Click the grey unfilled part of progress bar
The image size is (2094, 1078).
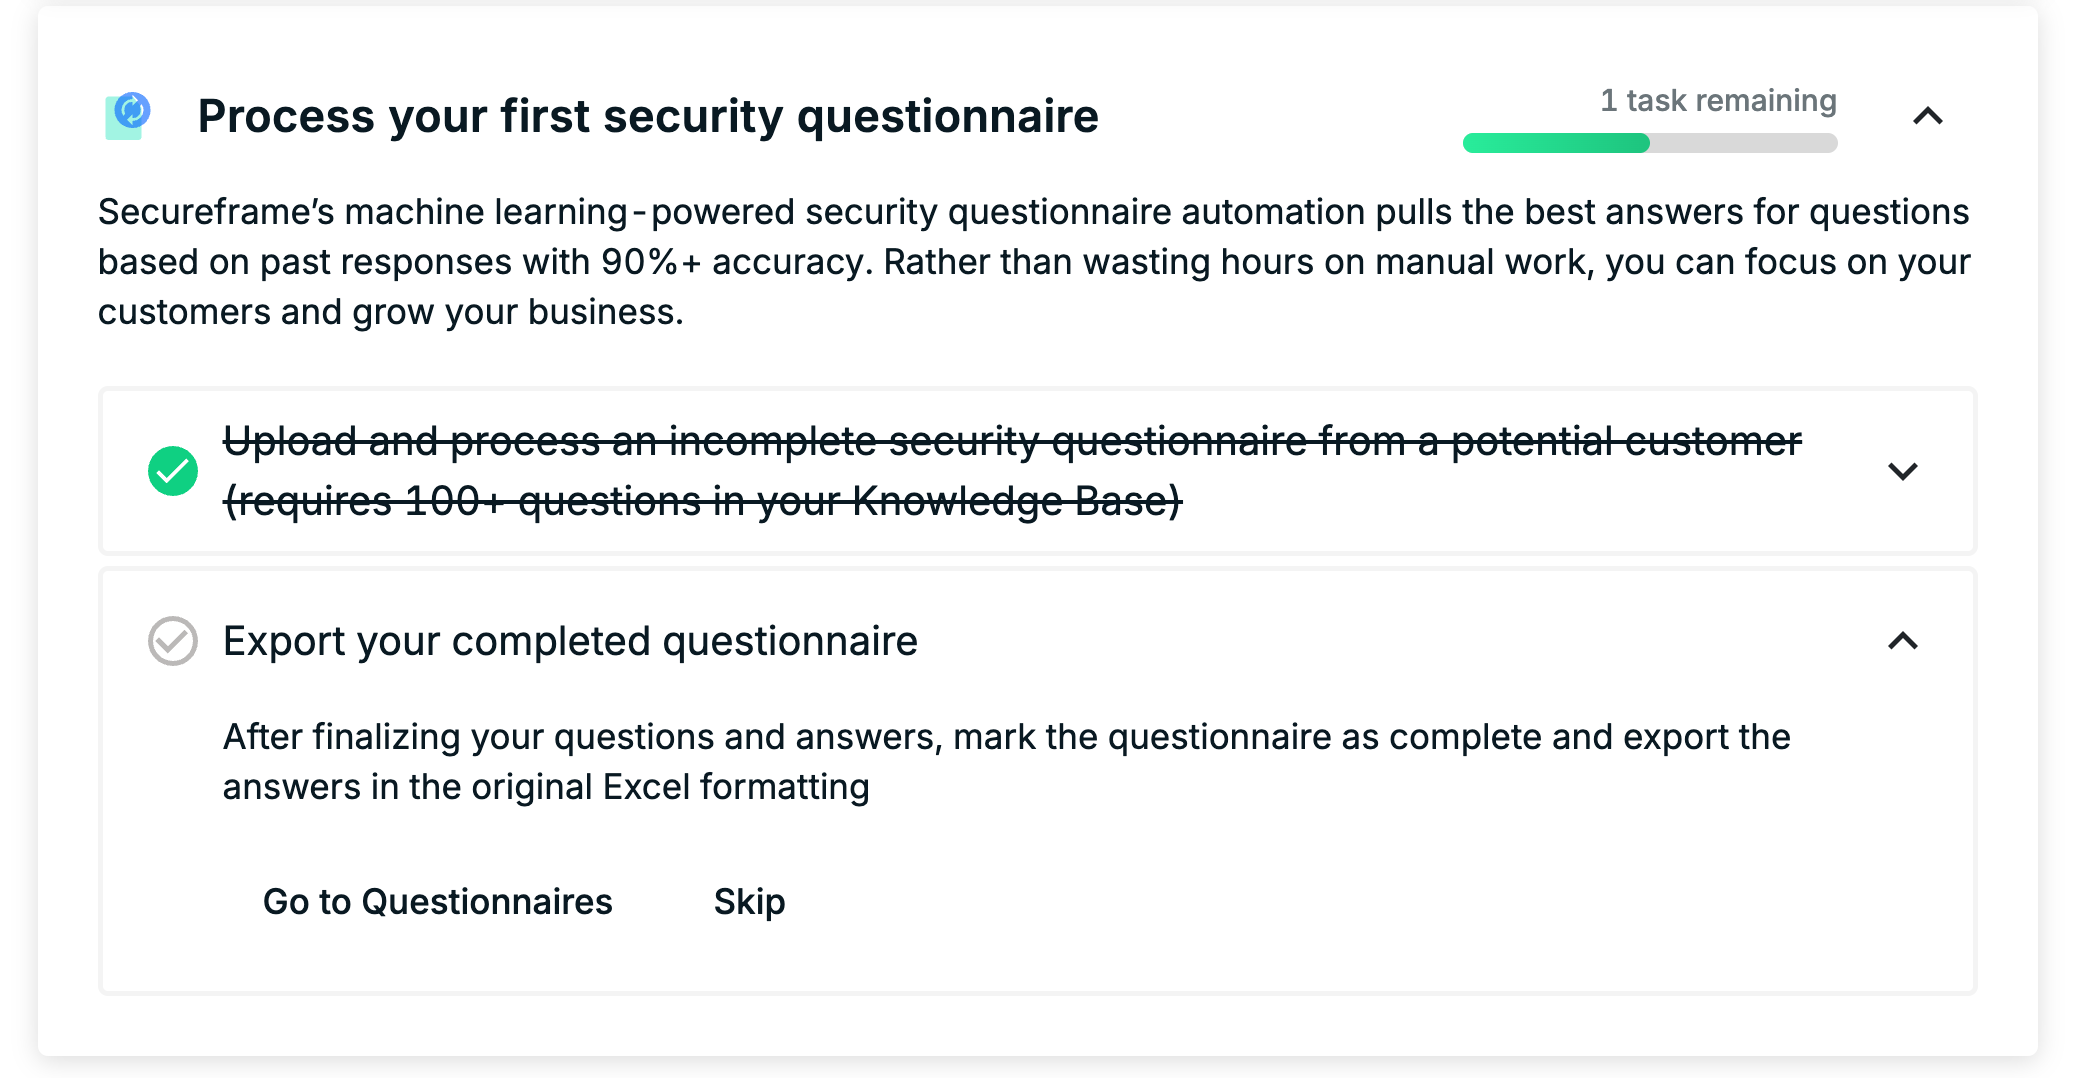(1744, 143)
